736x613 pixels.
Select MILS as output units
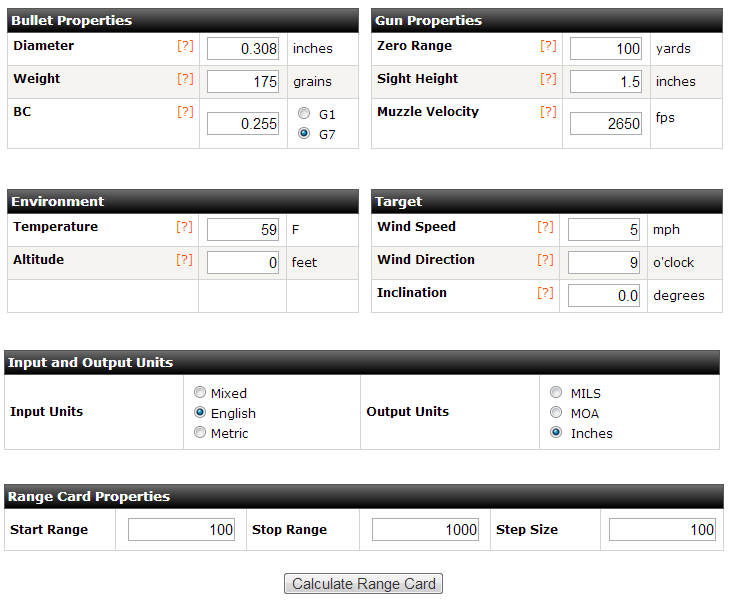[556, 393]
